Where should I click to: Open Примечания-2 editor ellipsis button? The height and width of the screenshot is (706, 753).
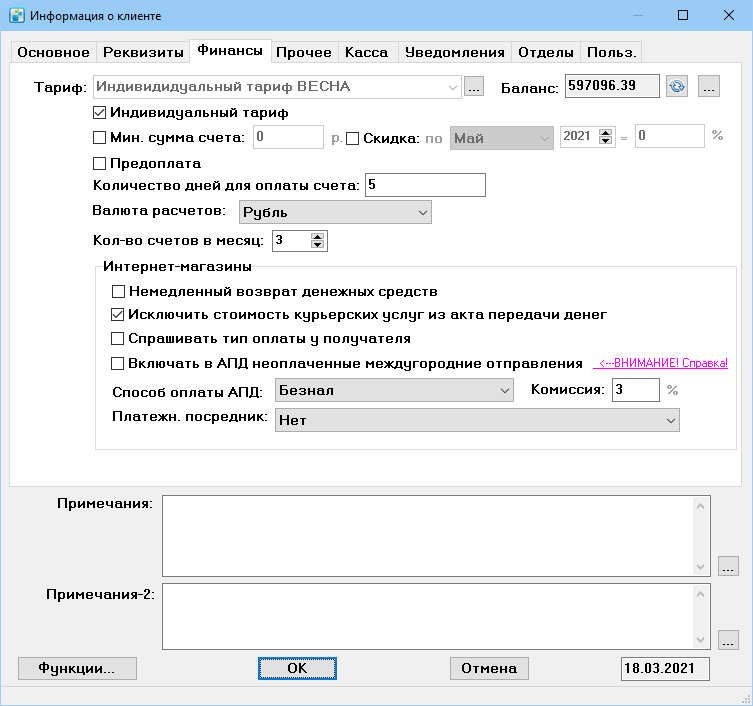(728, 640)
